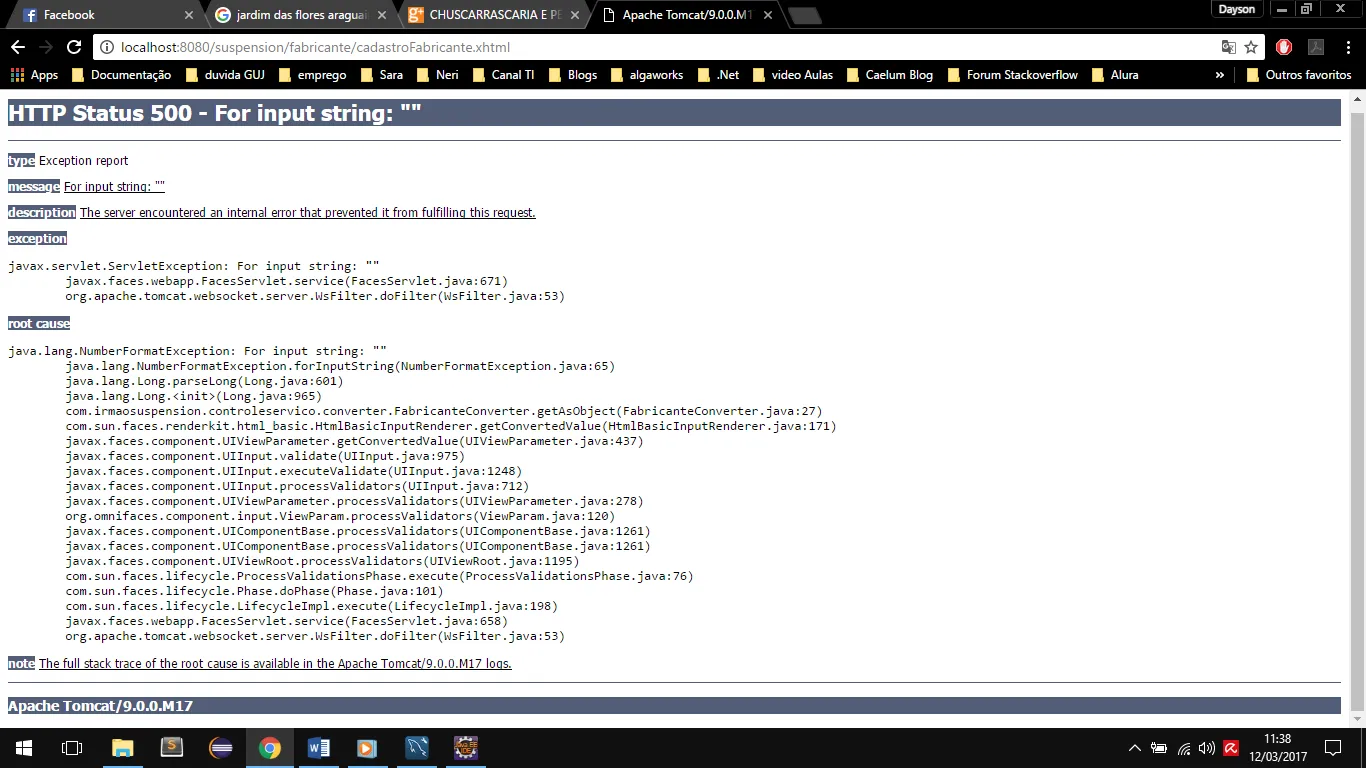Image resolution: width=1366 pixels, height=768 pixels.
Task: Click the 'javax.servlet.ServletException' line
Action: [x=193, y=266]
